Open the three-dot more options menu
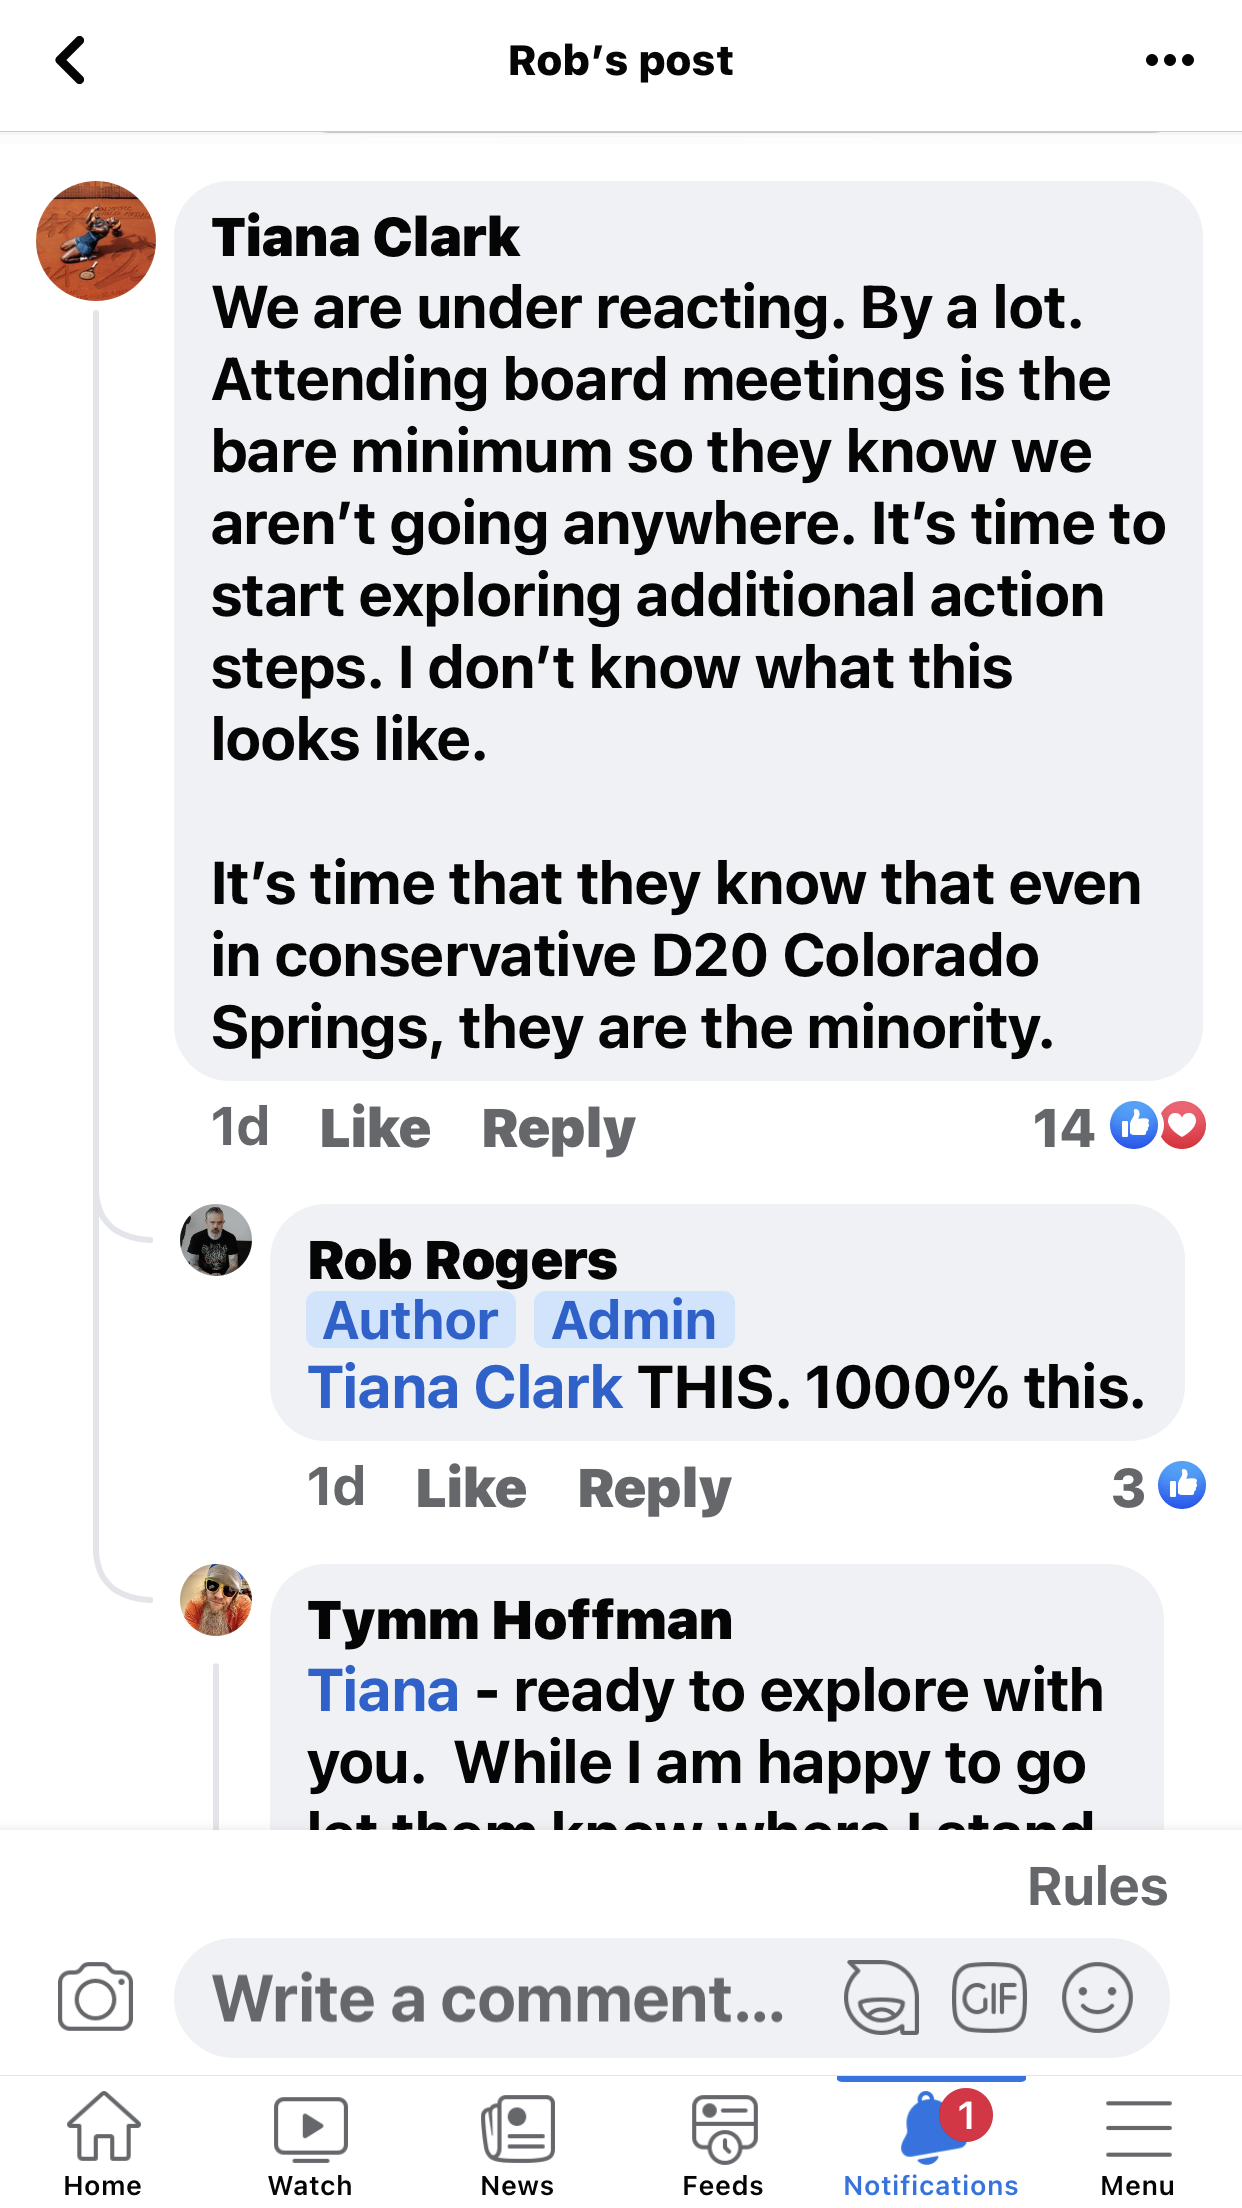This screenshot has width=1242, height=2208. click(1169, 61)
